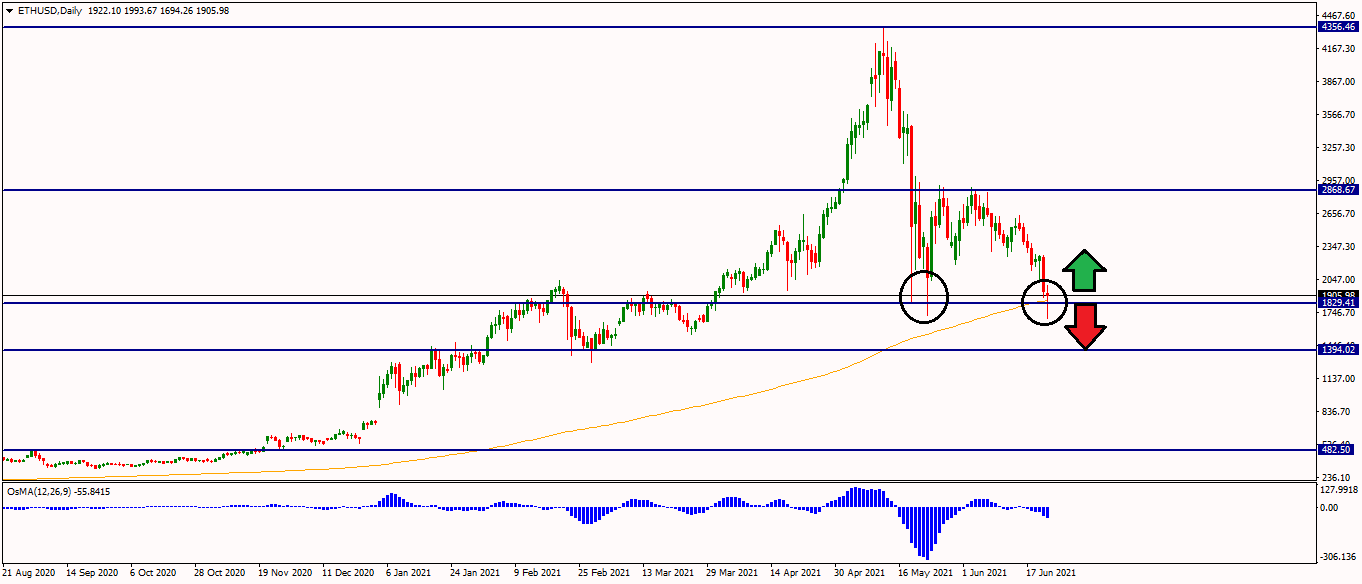Click the ETHUSD,Daily chart title text
This screenshot has width=1362, height=584.
tap(50, 10)
